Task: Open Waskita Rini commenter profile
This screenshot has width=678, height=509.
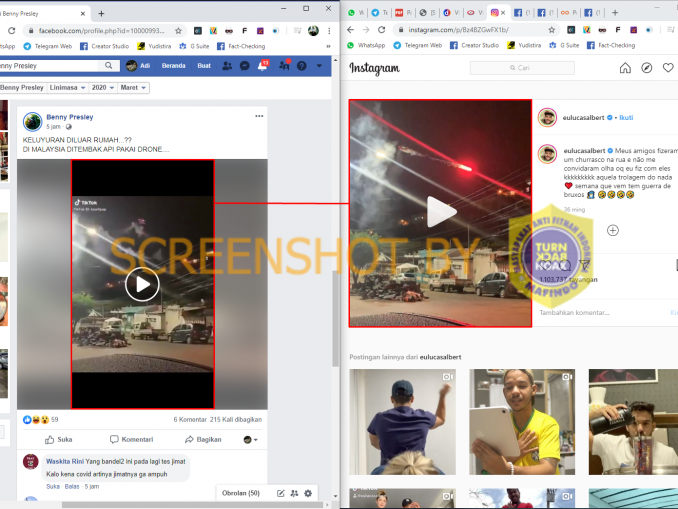Action: tap(65, 461)
